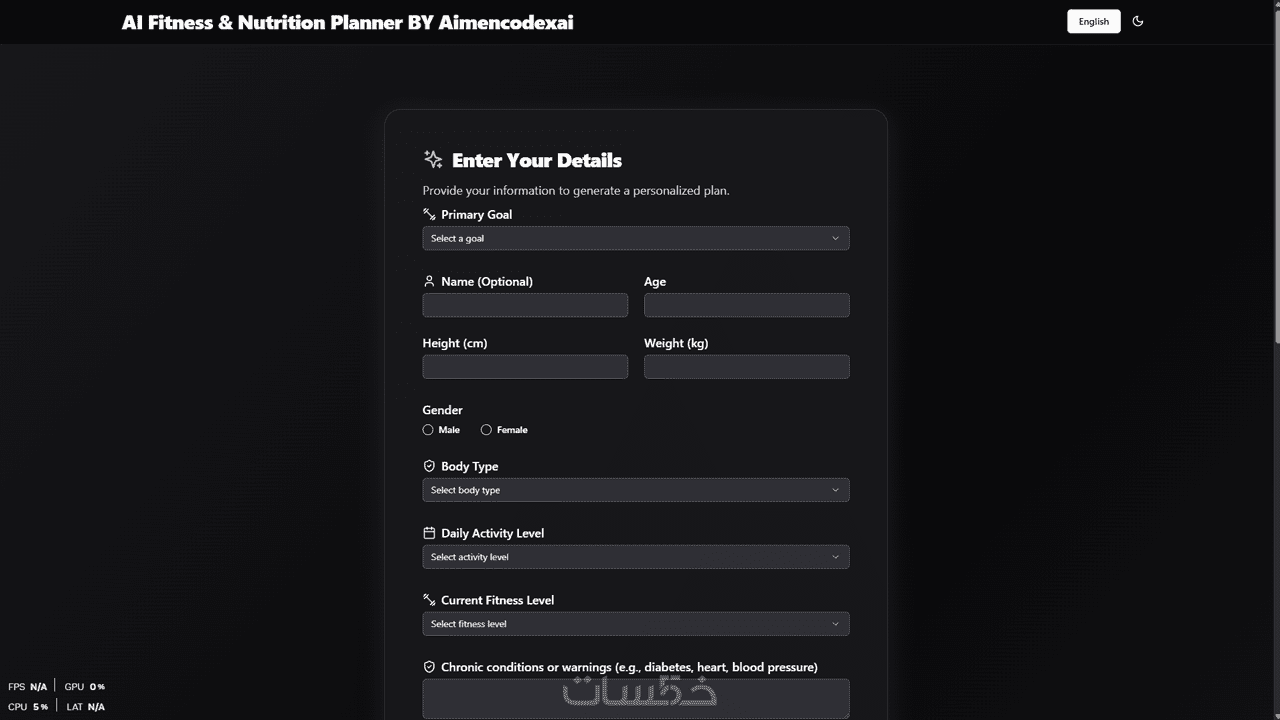Click the person icon beside Name

429,281
